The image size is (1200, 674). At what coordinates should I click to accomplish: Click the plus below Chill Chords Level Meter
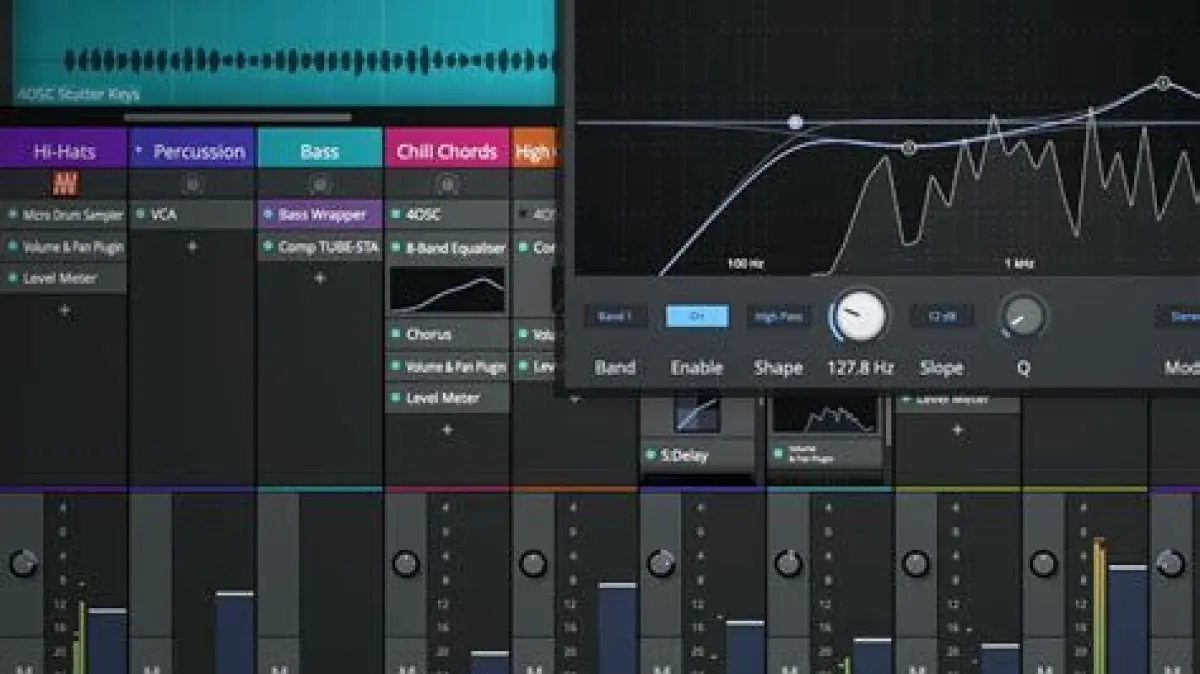point(447,430)
